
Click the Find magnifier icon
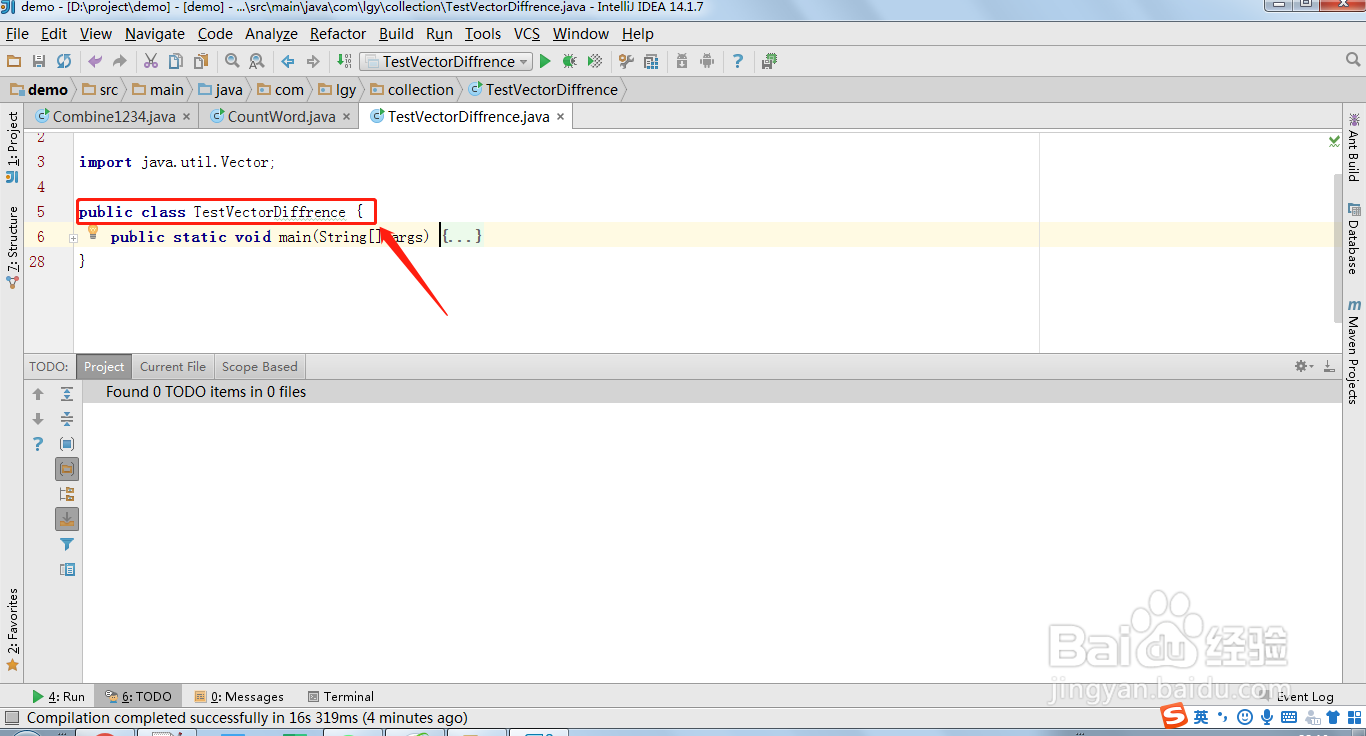click(x=232, y=61)
